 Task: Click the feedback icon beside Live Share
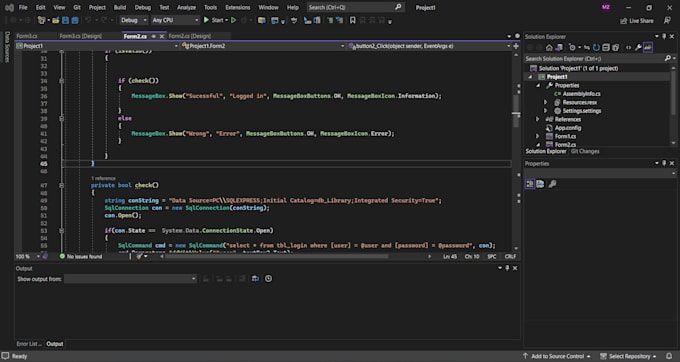(x=667, y=21)
